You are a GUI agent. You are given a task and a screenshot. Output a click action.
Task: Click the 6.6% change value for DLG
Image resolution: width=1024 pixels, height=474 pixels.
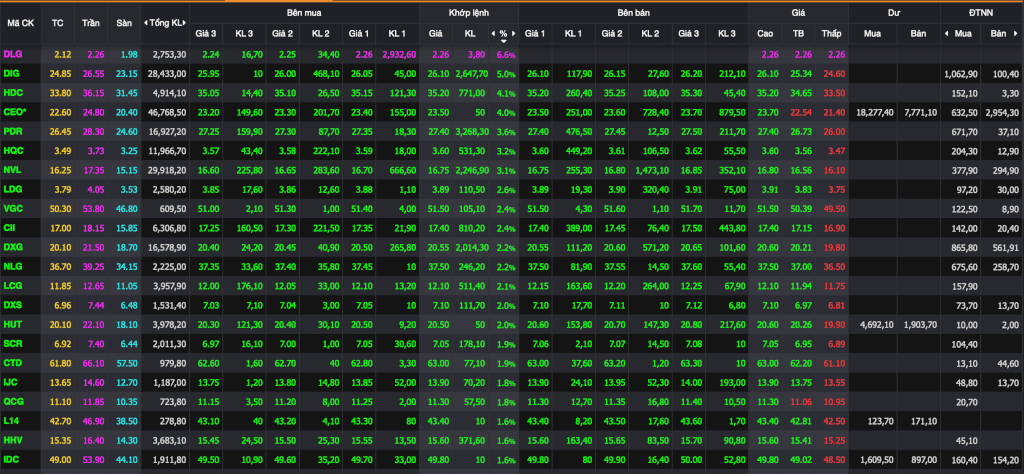tap(506, 54)
